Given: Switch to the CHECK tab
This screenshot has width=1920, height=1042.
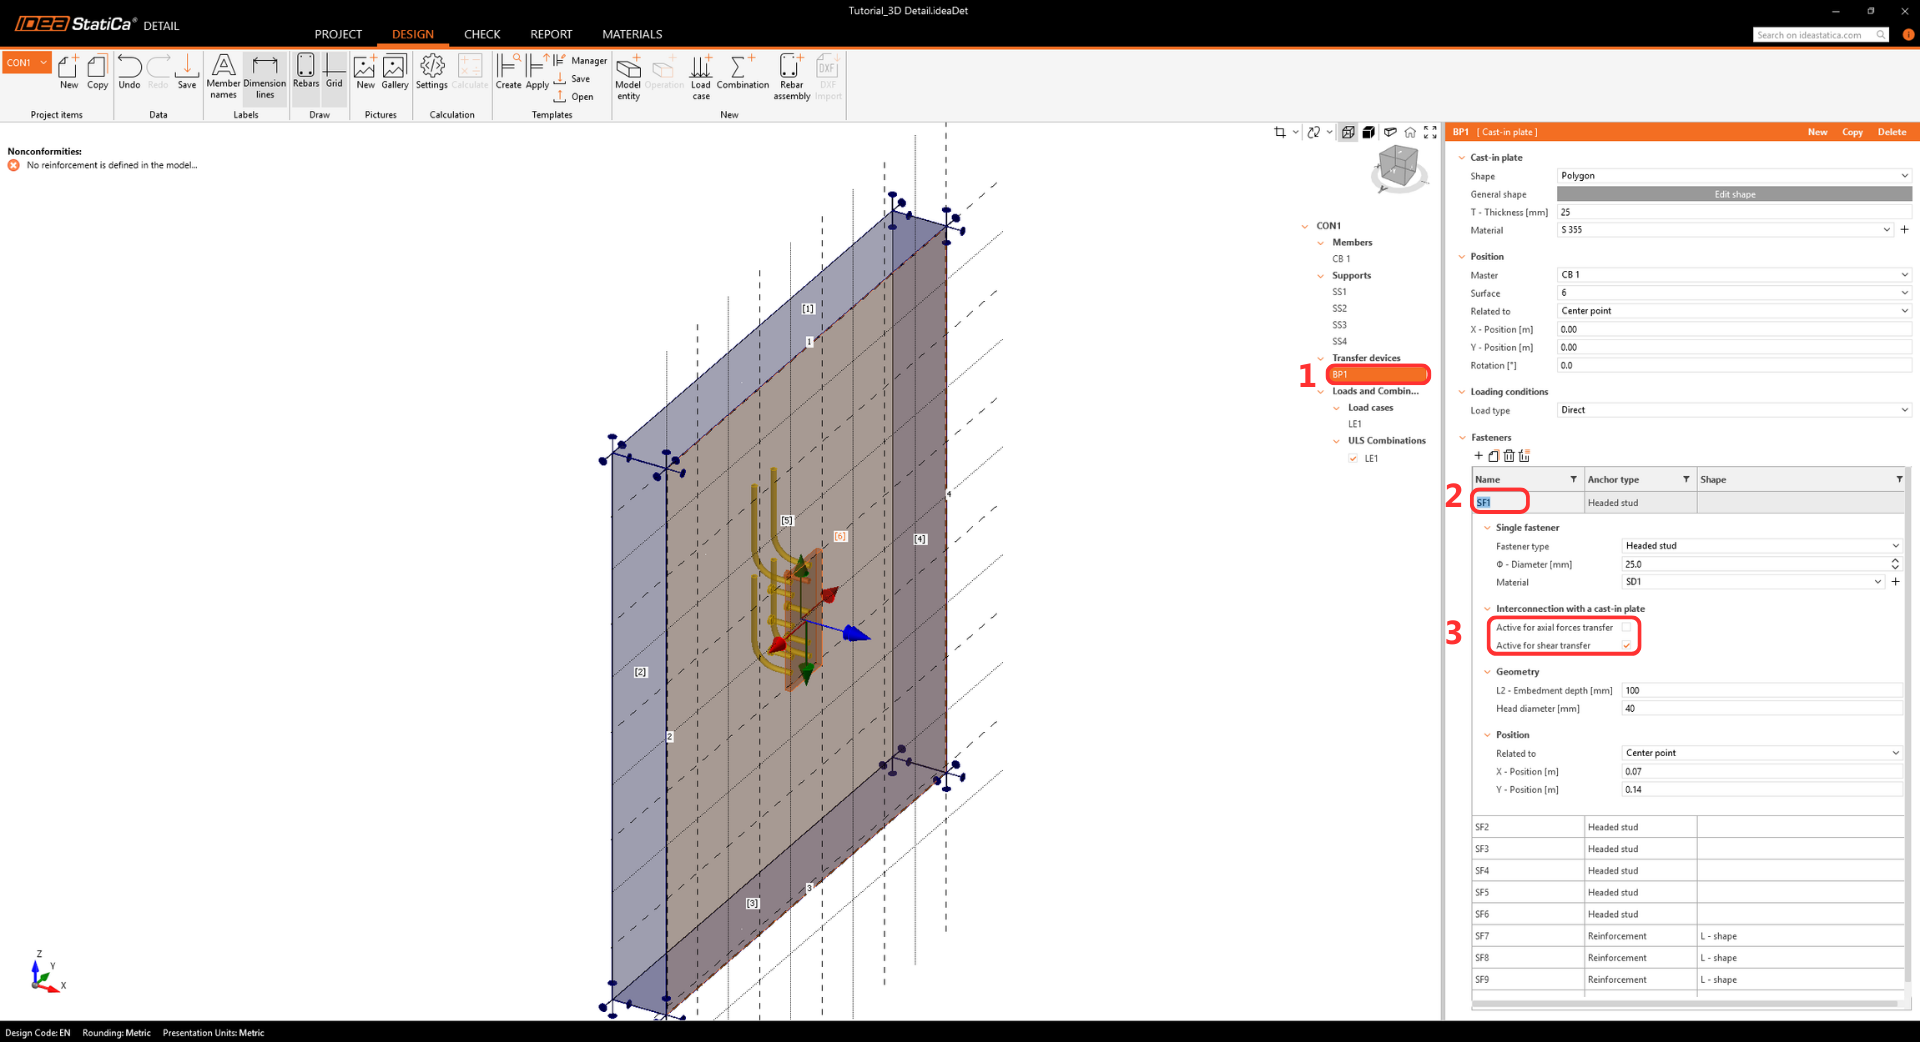Looking at the screenshot, I should (481, 34).
